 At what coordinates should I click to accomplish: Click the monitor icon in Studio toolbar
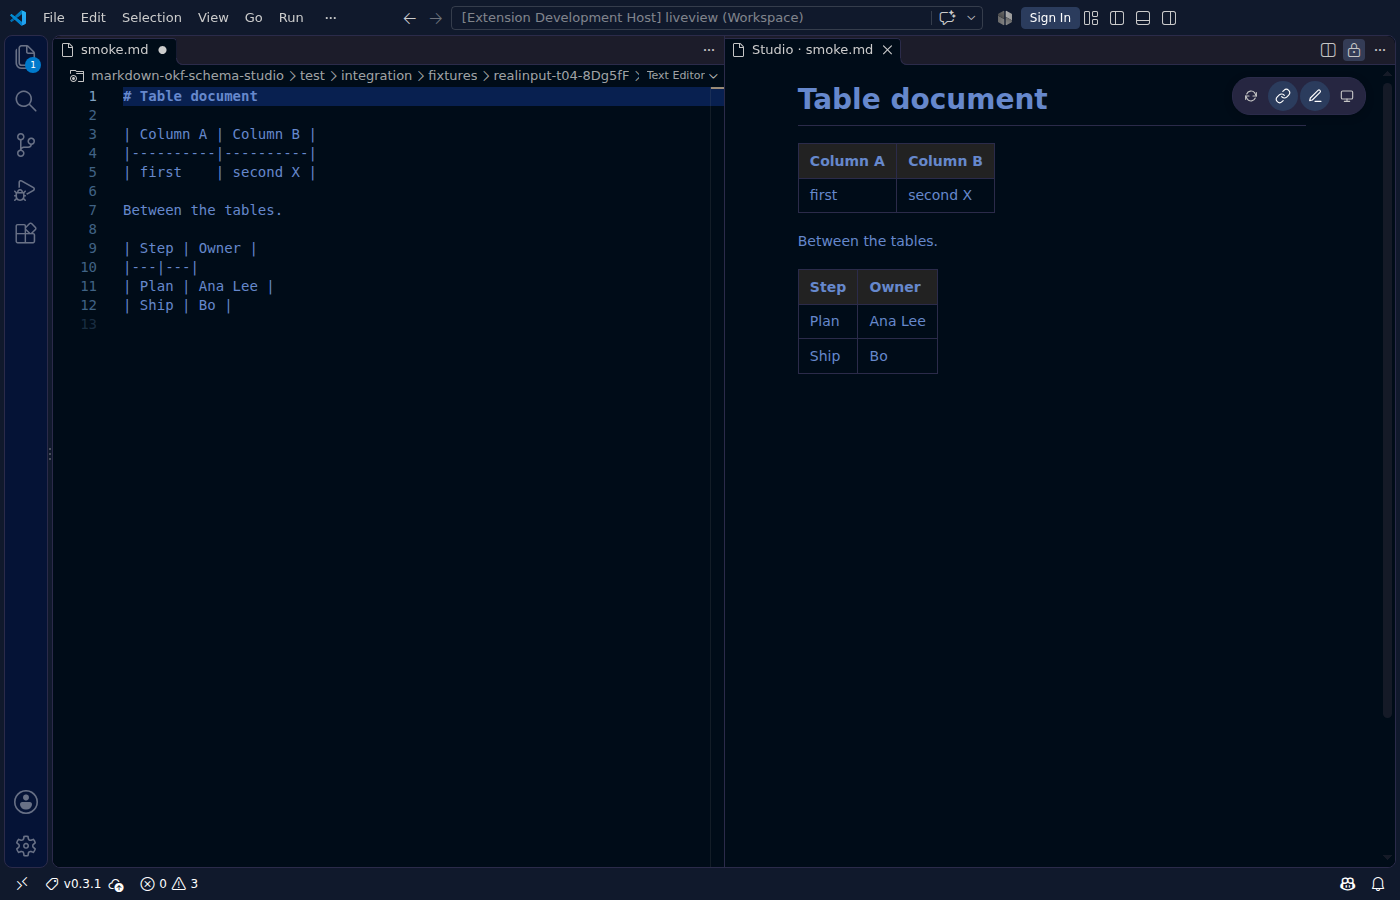(1347, 96)
